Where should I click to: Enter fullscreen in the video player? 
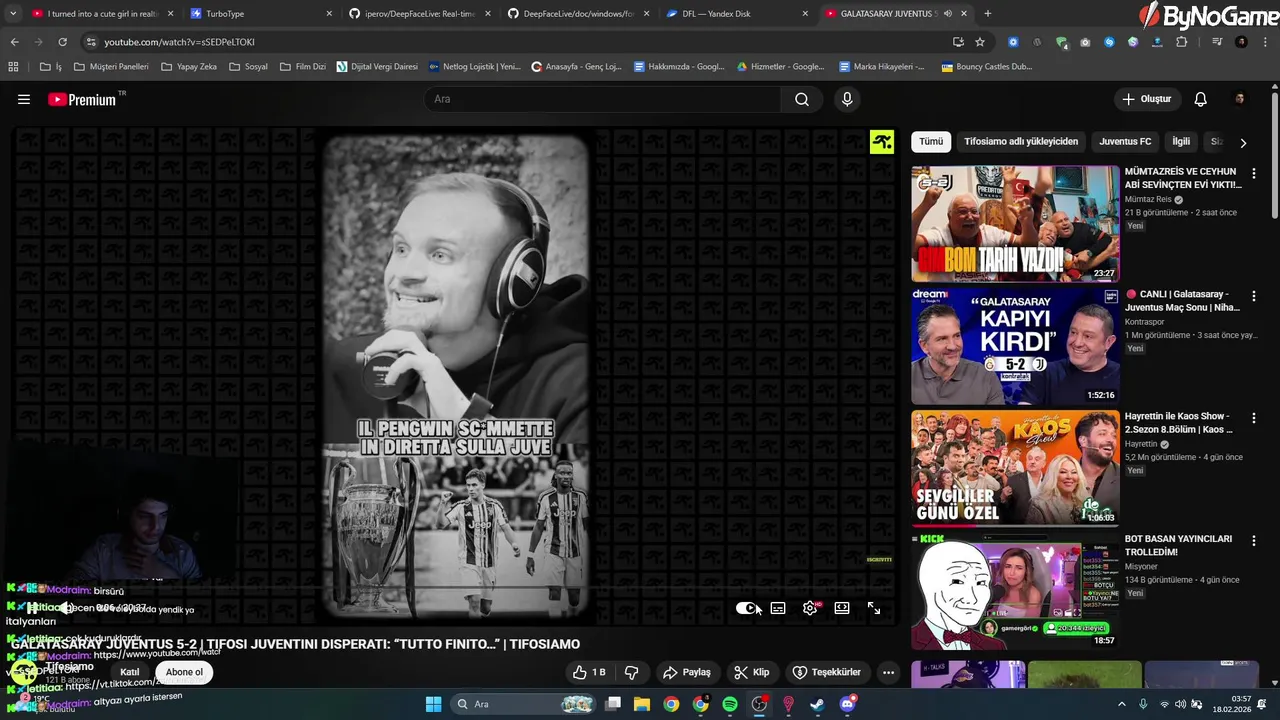point(874,608)
